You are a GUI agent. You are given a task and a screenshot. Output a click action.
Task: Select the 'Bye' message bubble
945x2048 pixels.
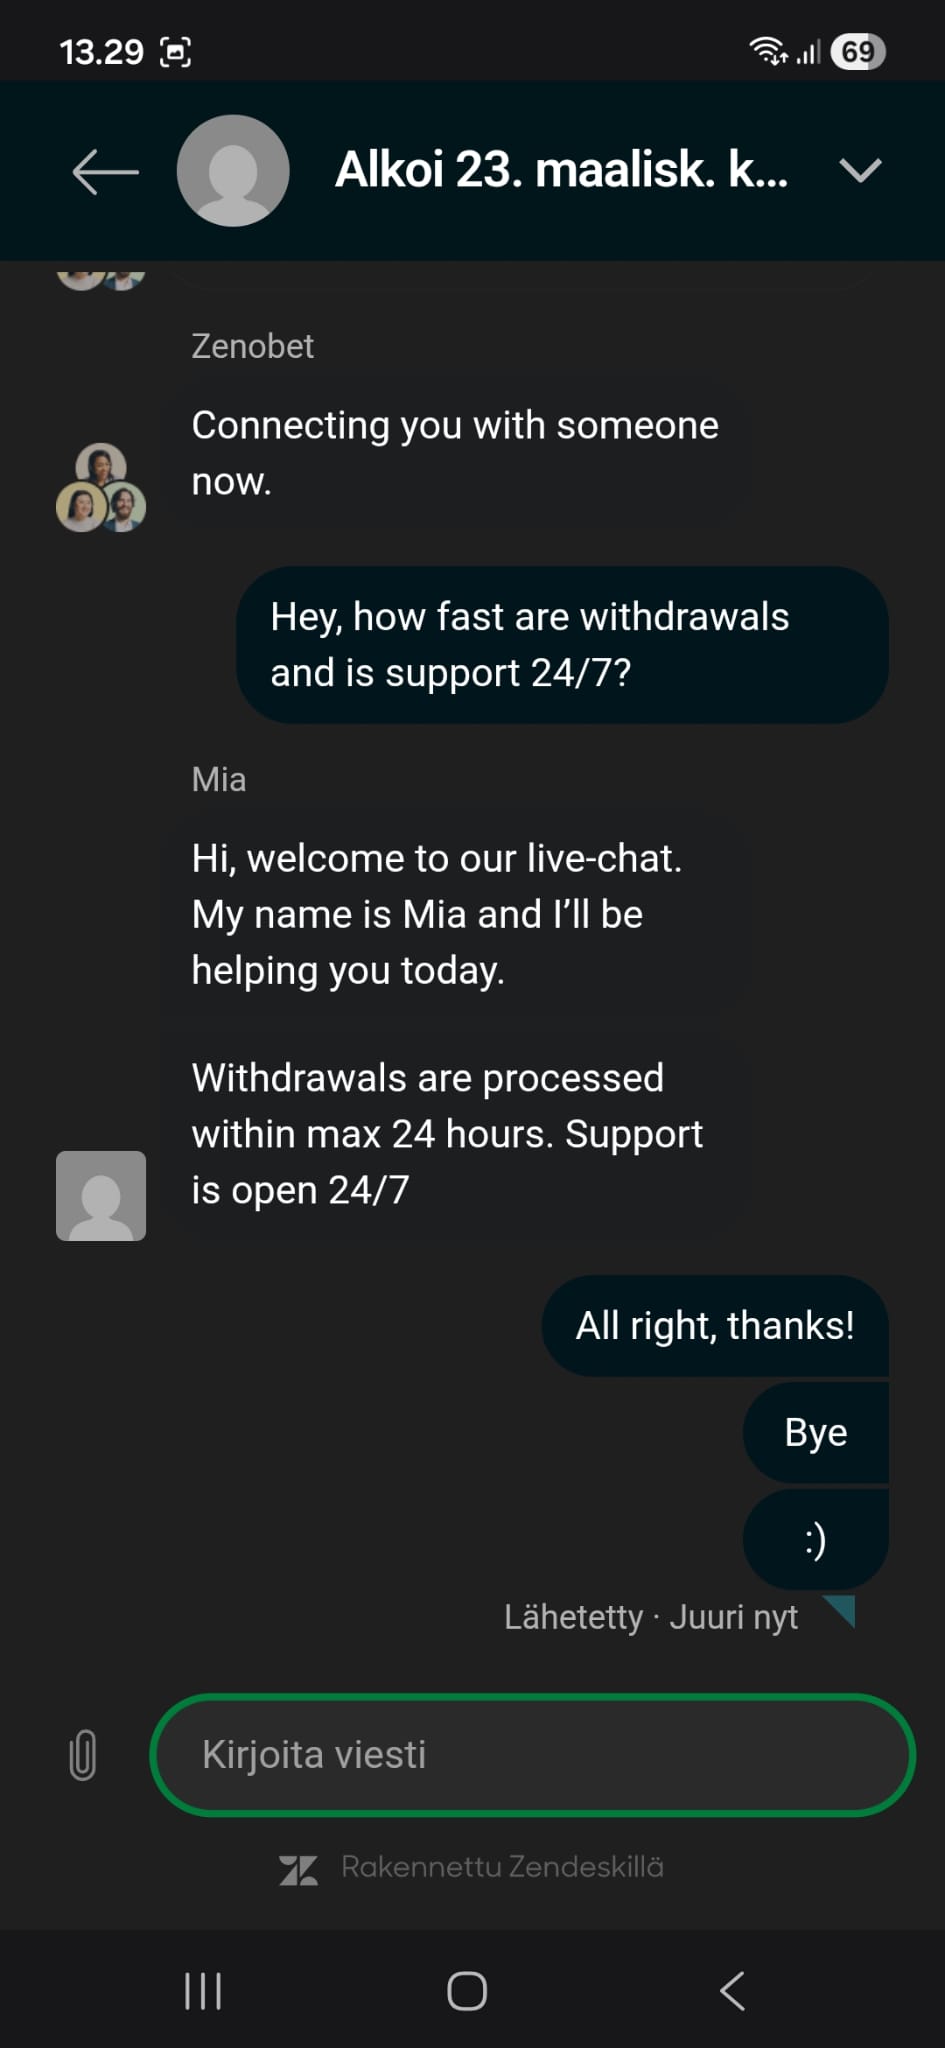coord(816,1432)
